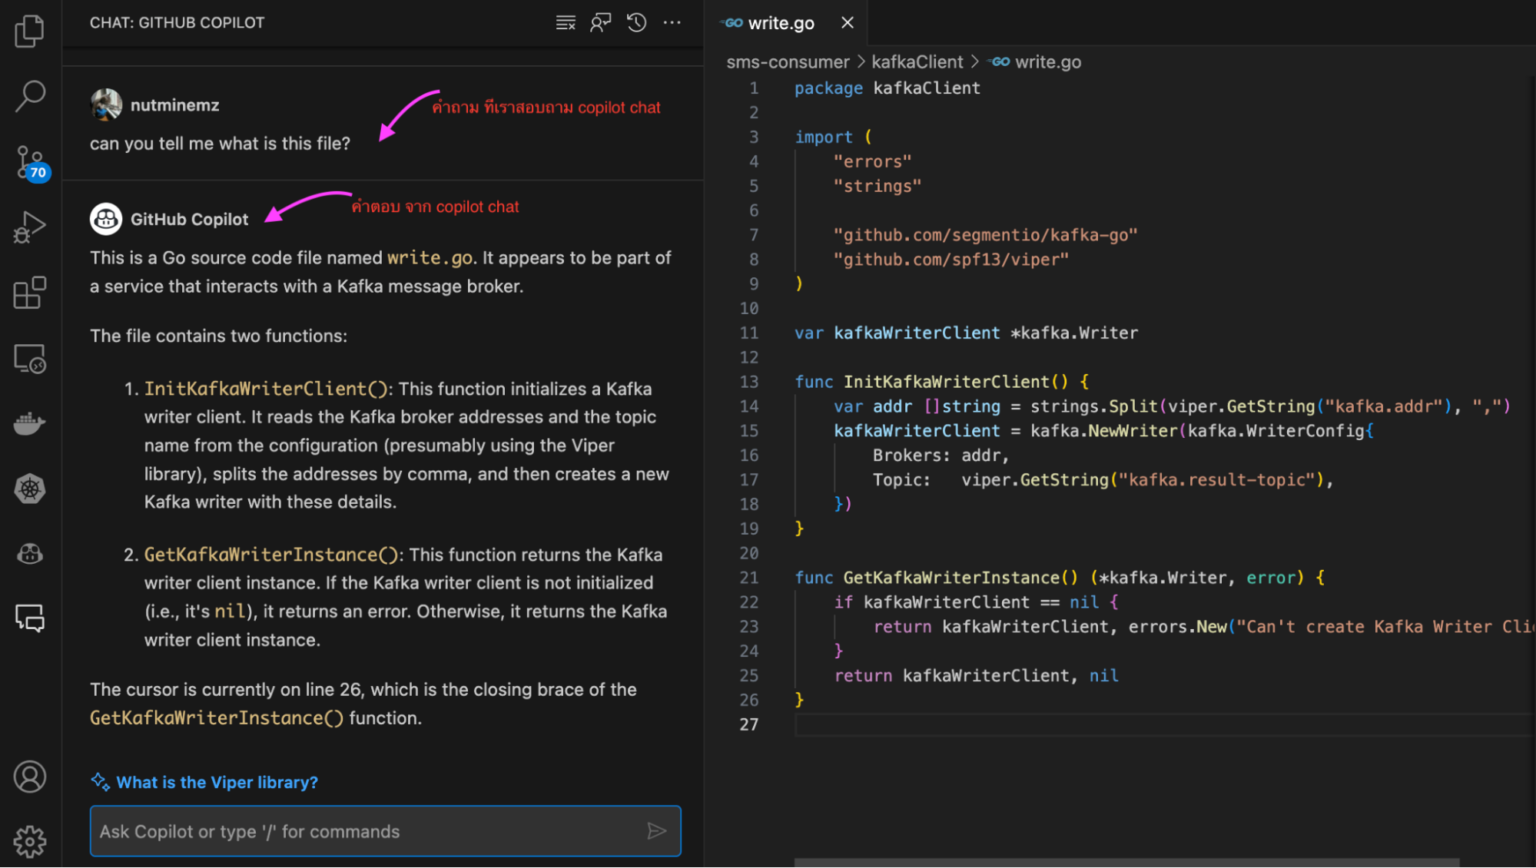1536x868 pixels.
Task: Click "return kafkaWriterClient, nil" on line 25
Action: [x=976, y=676]
